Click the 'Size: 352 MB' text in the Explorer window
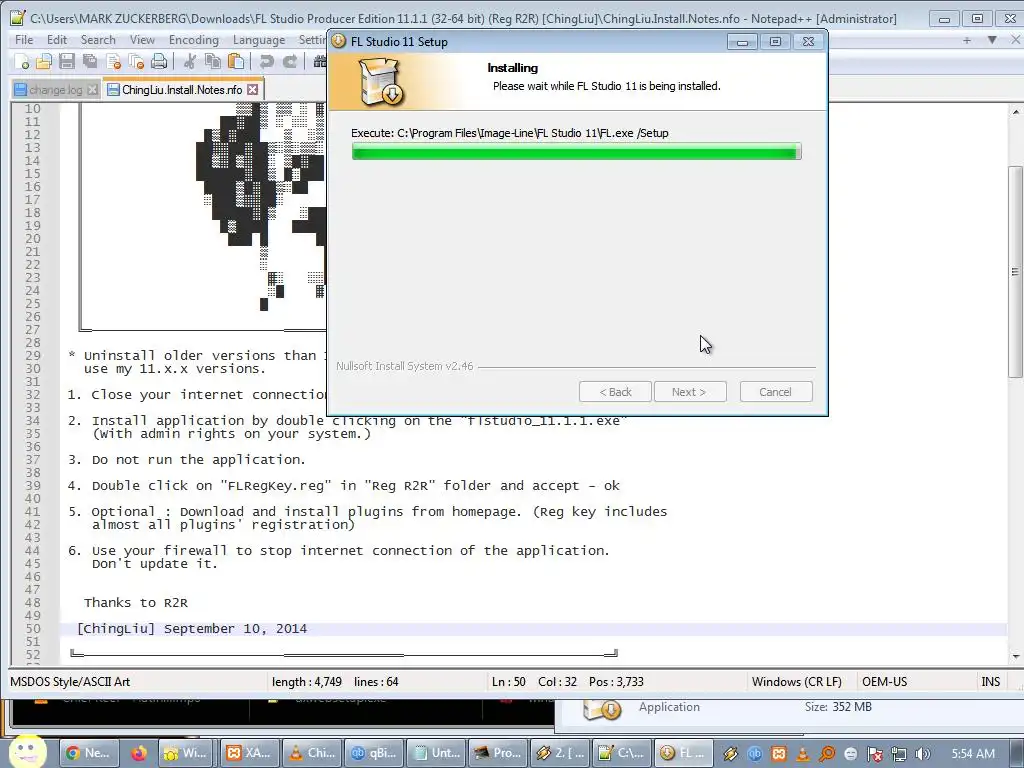Screen dimensions: 1024x768 (838, 707)
